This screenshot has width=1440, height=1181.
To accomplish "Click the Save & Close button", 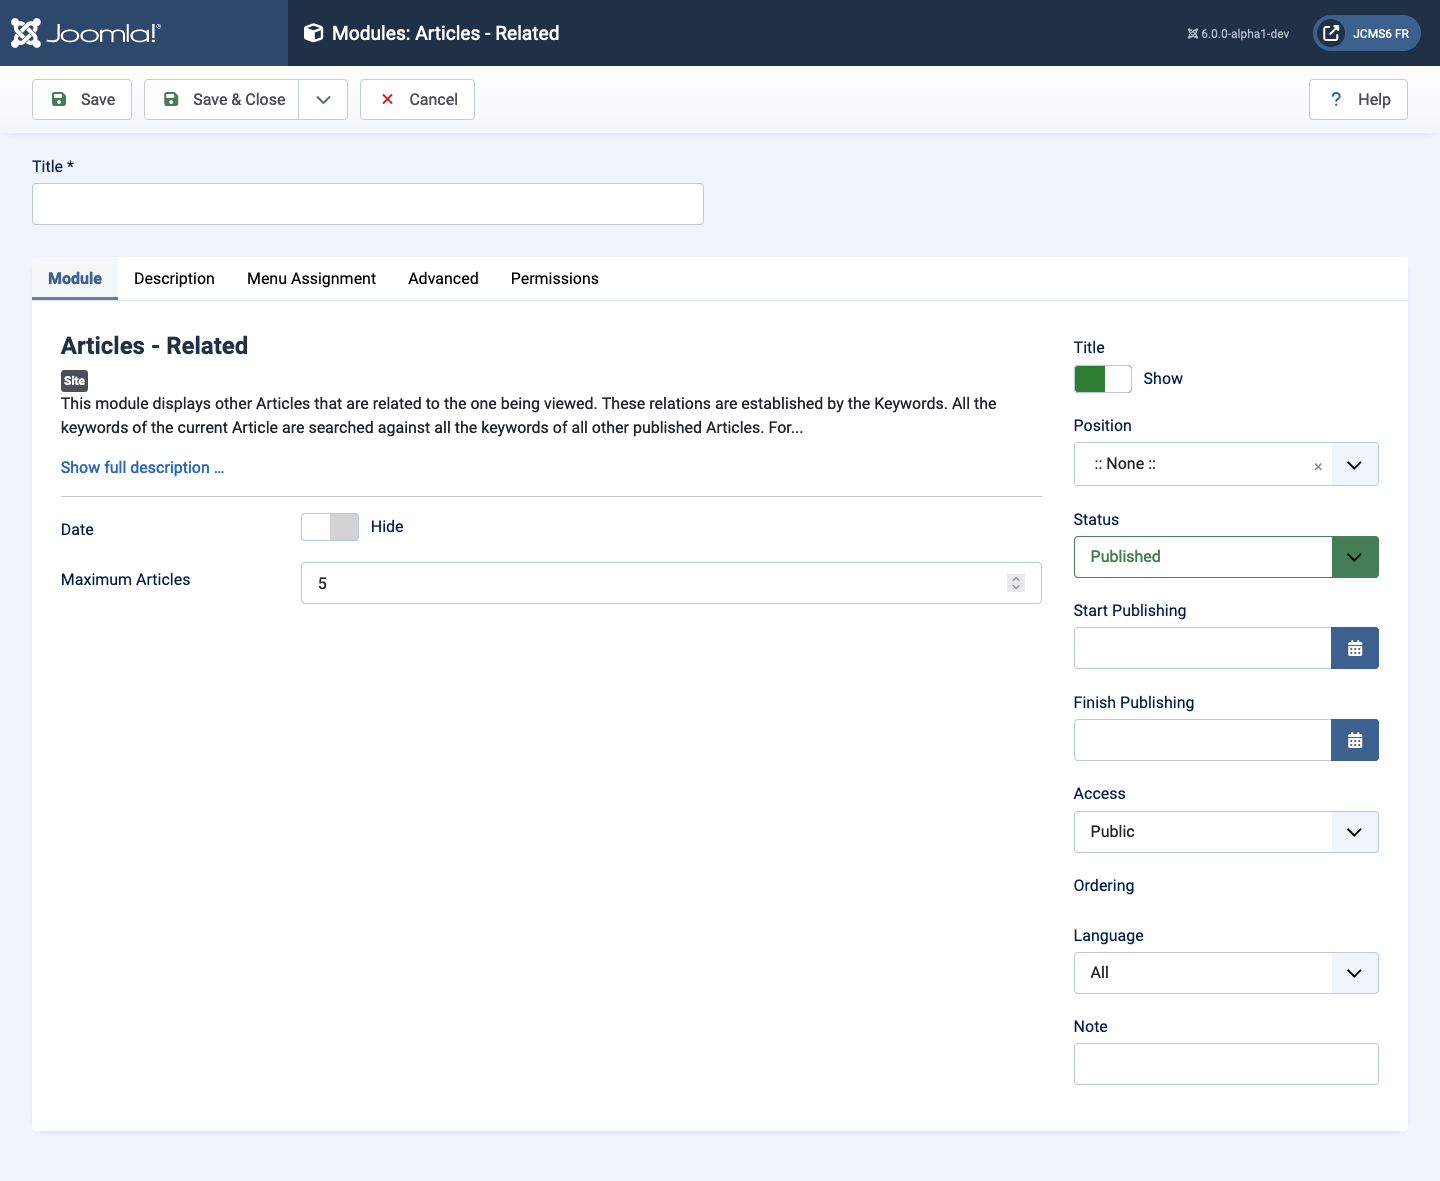I will click(x=222, y=99).
